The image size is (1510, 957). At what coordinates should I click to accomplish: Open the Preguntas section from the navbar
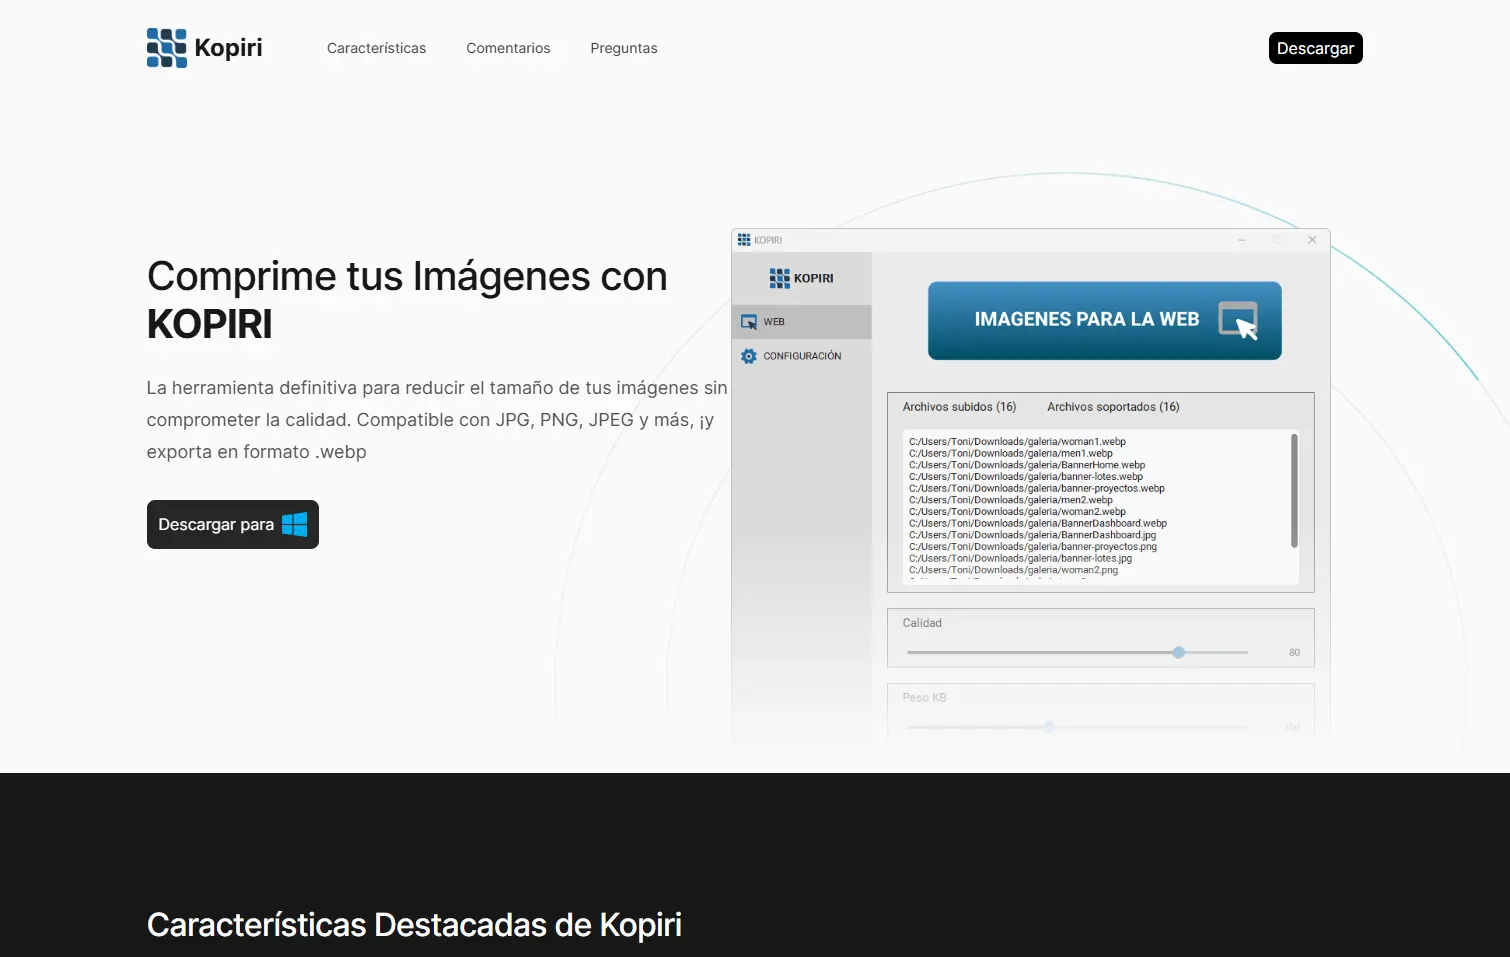point(623,47)
